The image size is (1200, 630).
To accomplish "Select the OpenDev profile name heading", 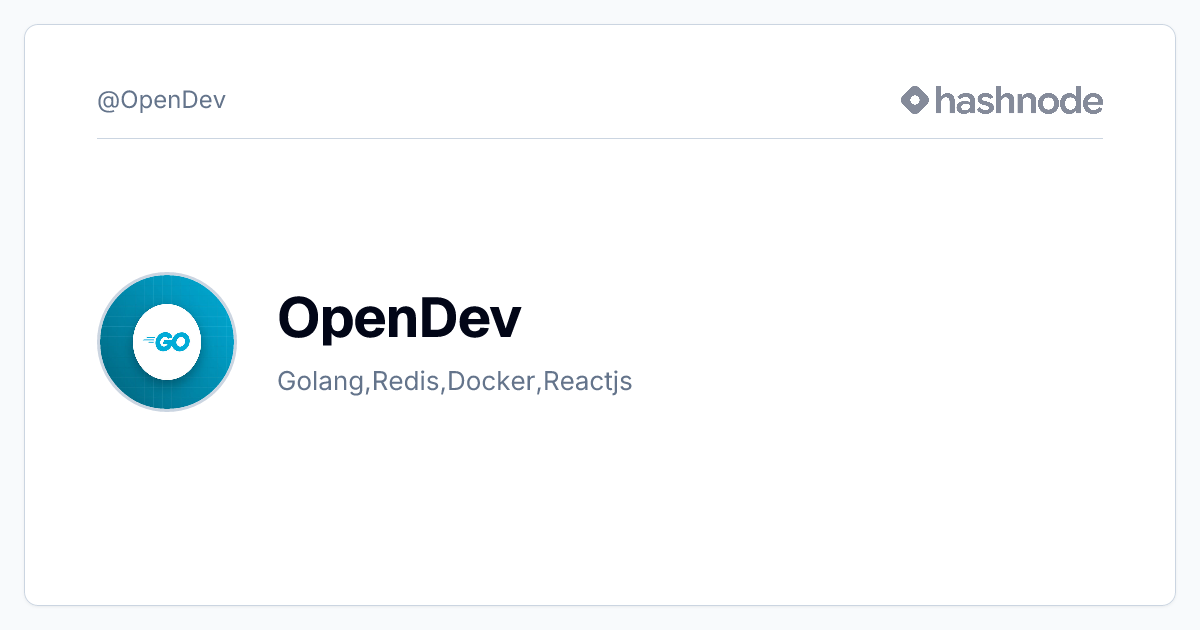I will [x=399, y=317].
